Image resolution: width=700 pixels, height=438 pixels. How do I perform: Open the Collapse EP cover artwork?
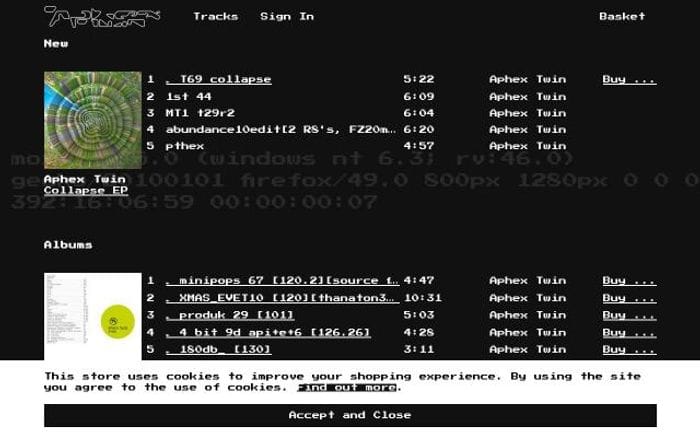[x=93, y=120]
